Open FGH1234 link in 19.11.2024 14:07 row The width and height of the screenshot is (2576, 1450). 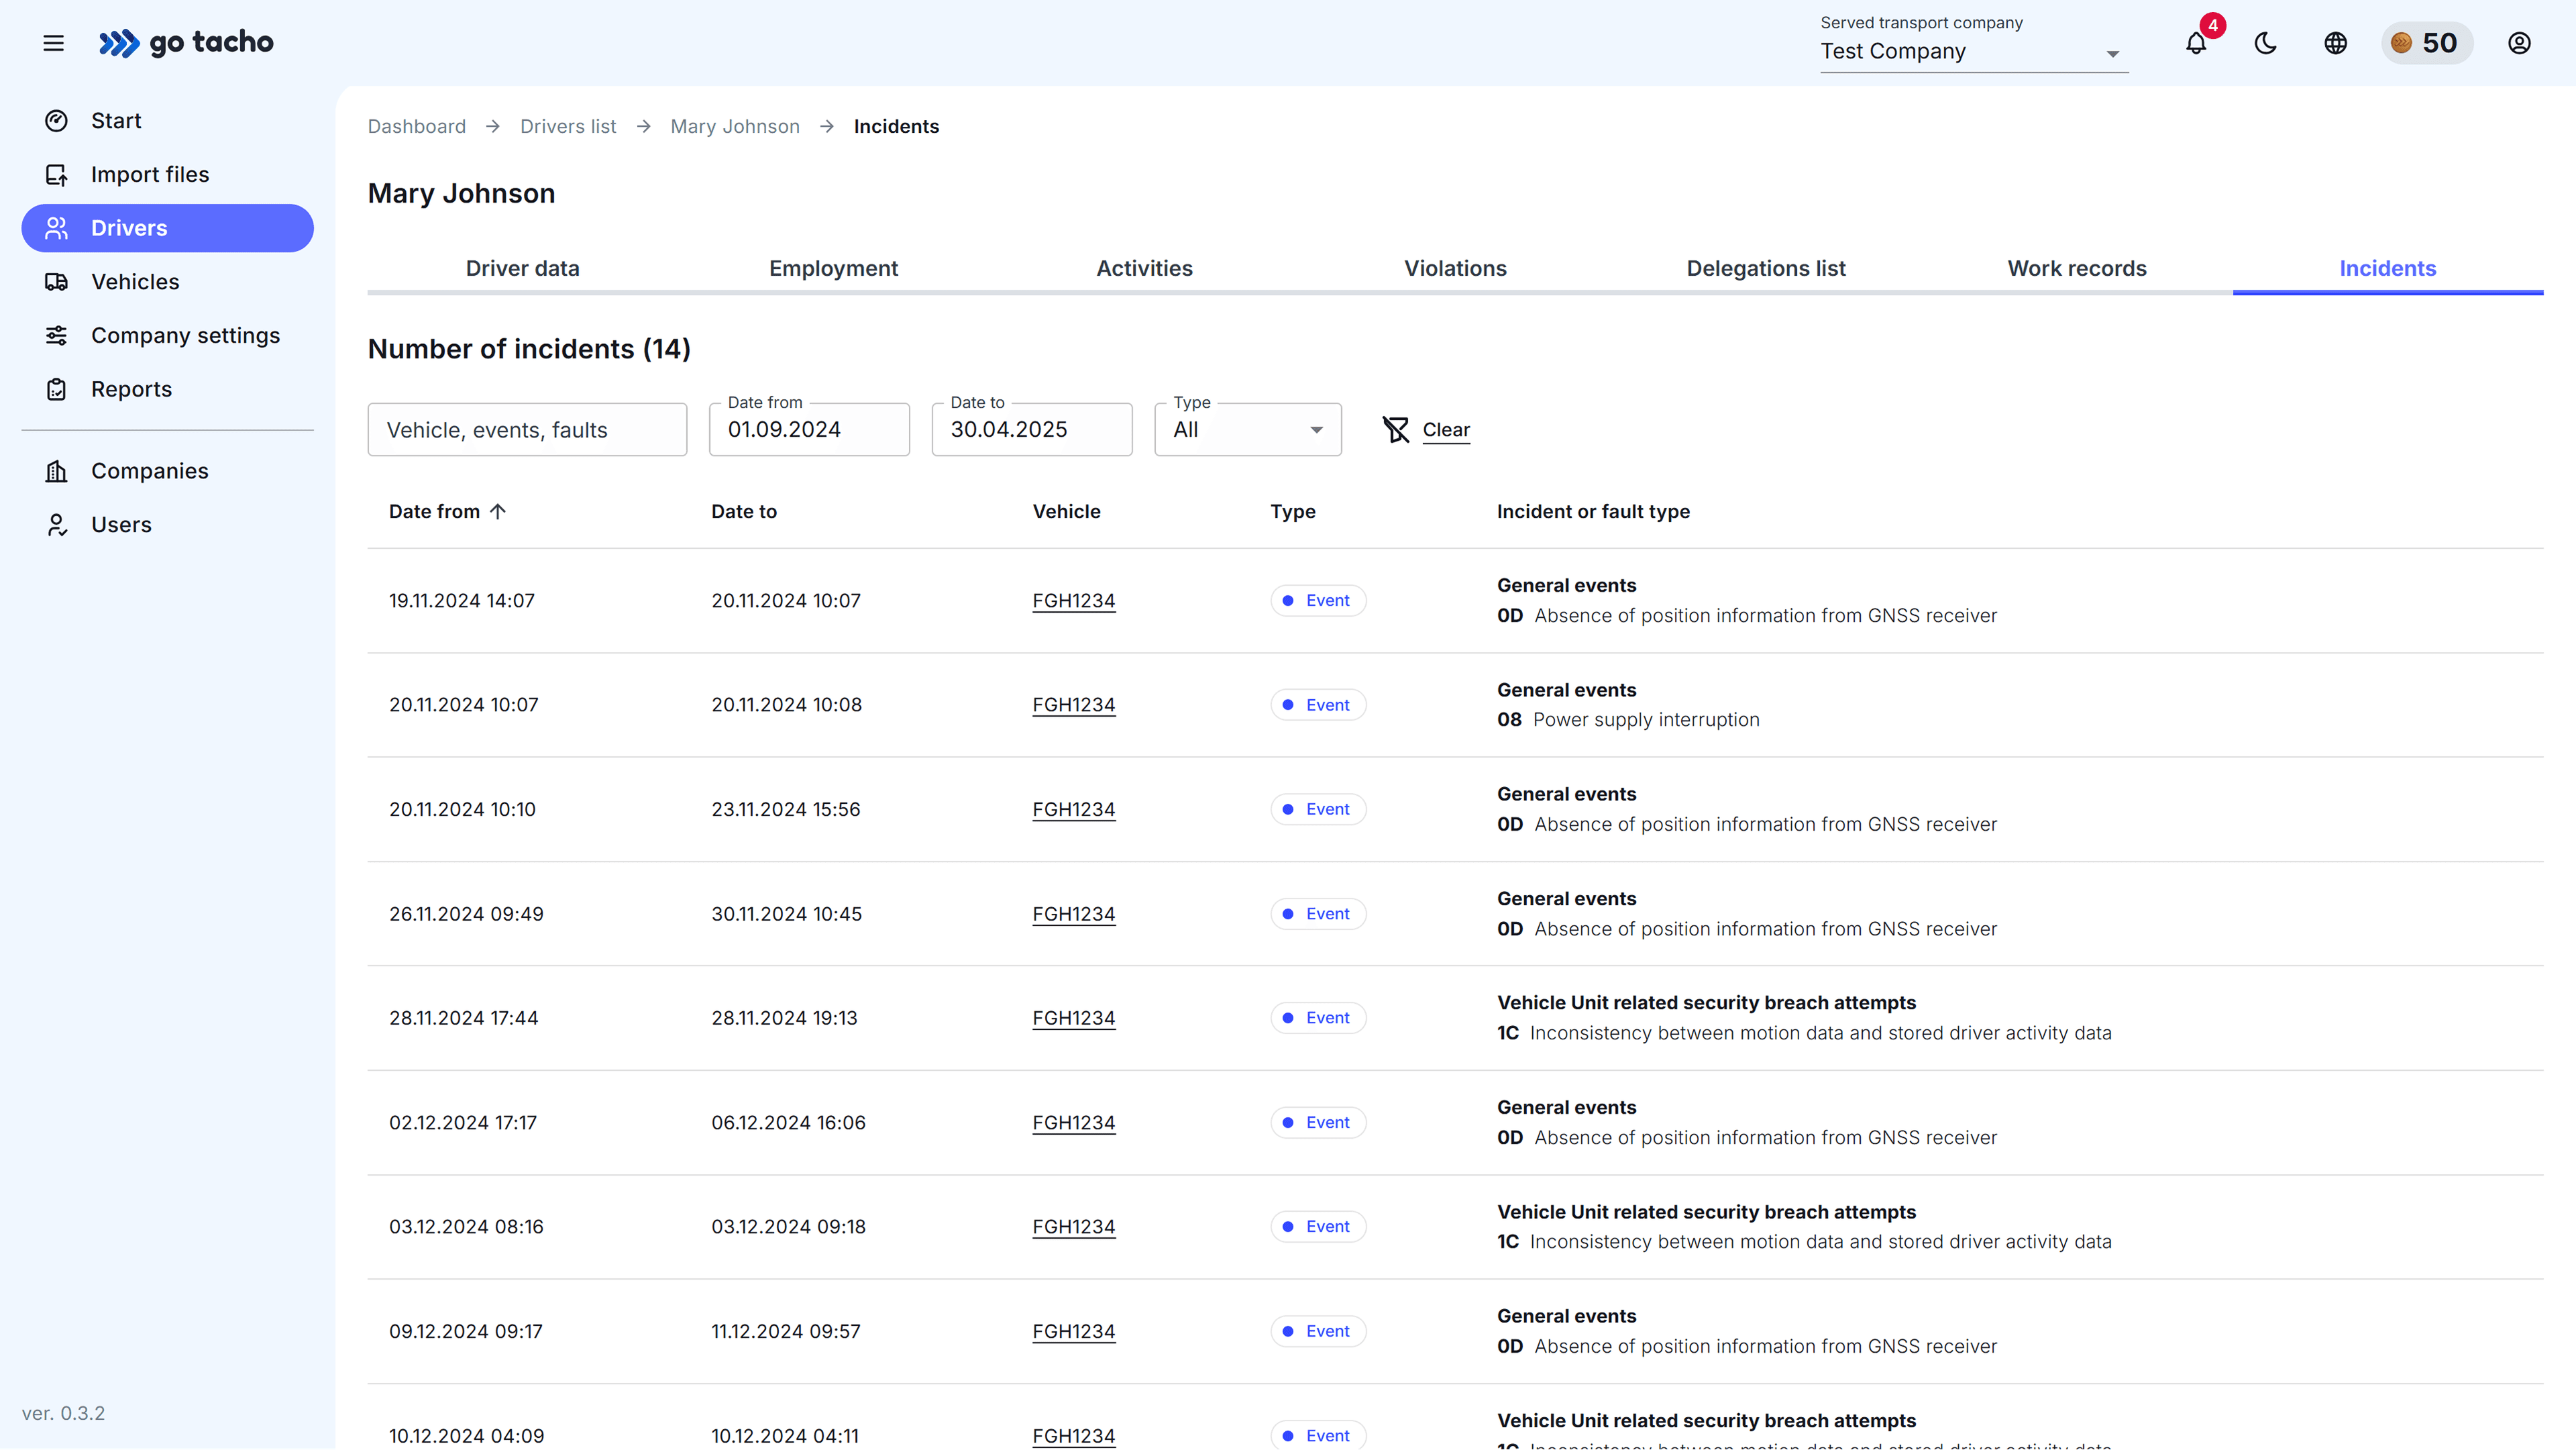[x=1074, y=601]
